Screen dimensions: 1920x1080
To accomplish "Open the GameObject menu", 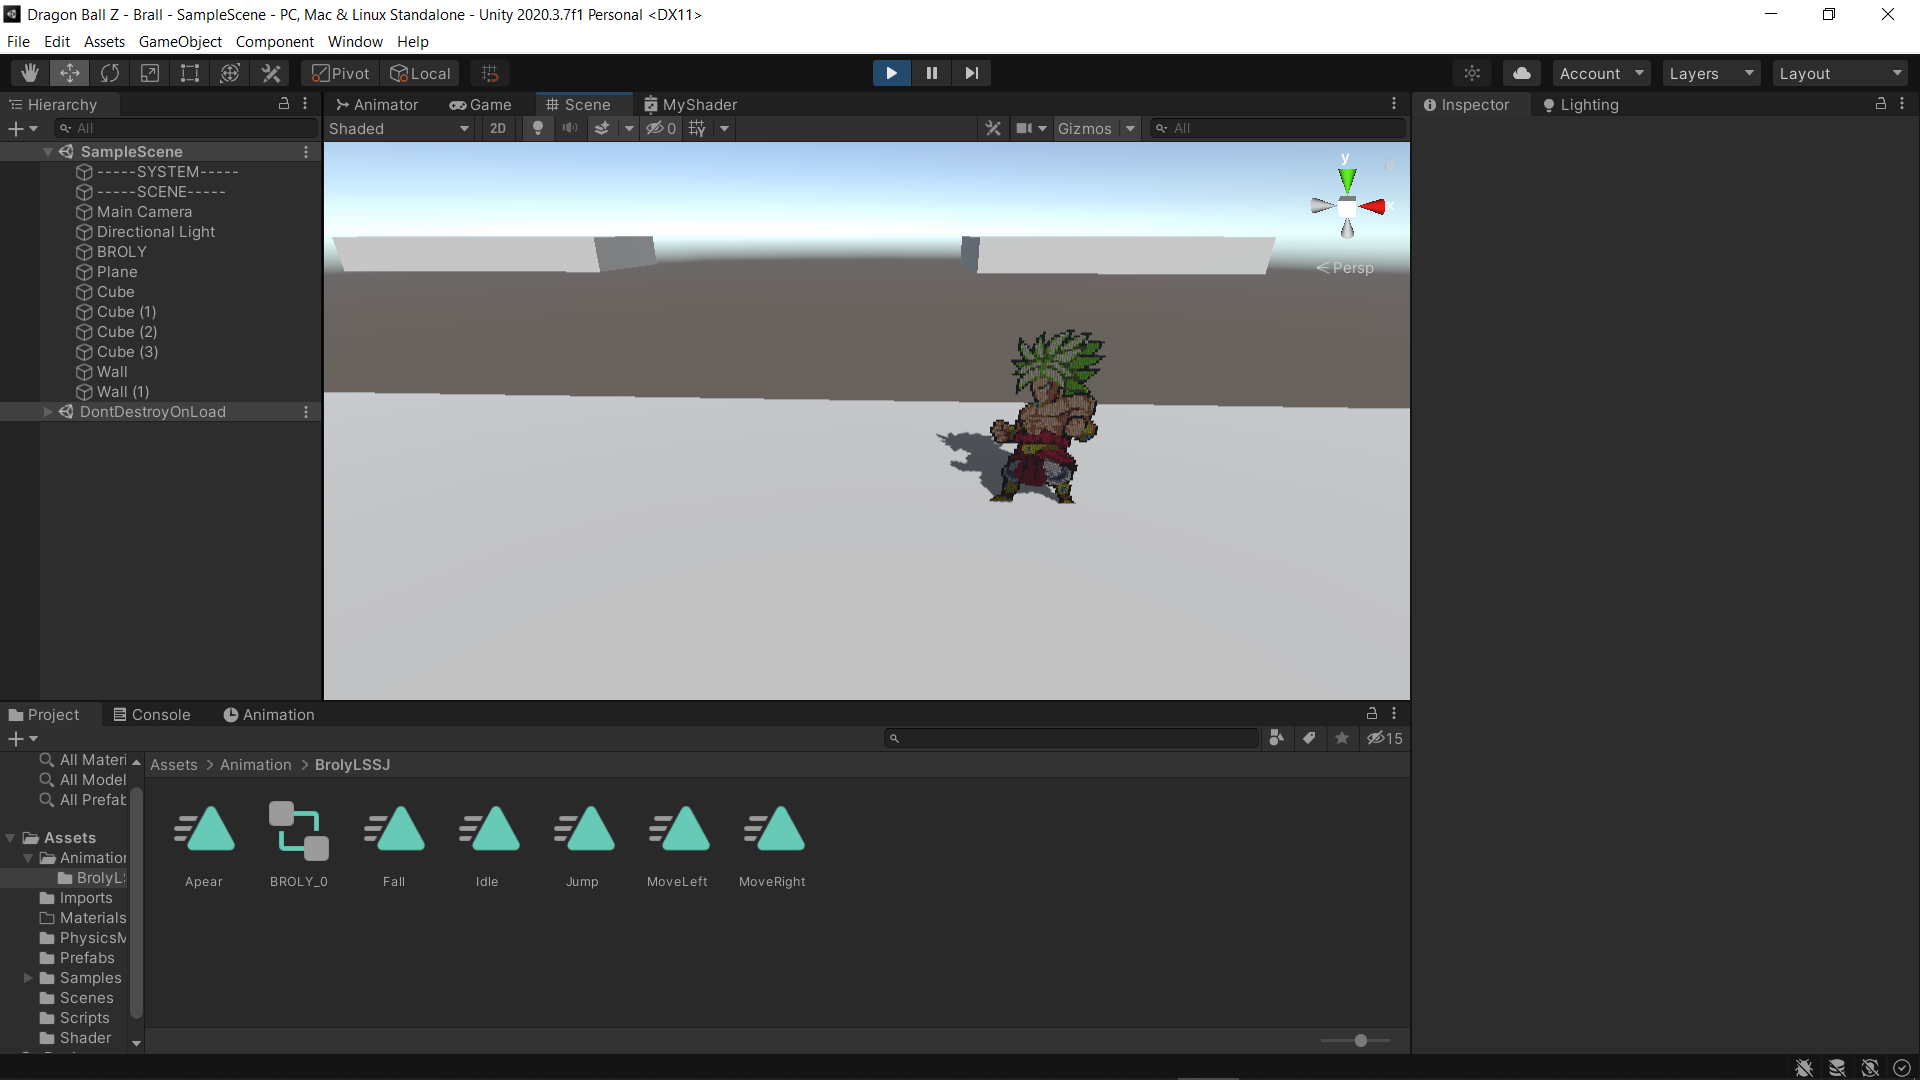I will [x=180, y=41].
